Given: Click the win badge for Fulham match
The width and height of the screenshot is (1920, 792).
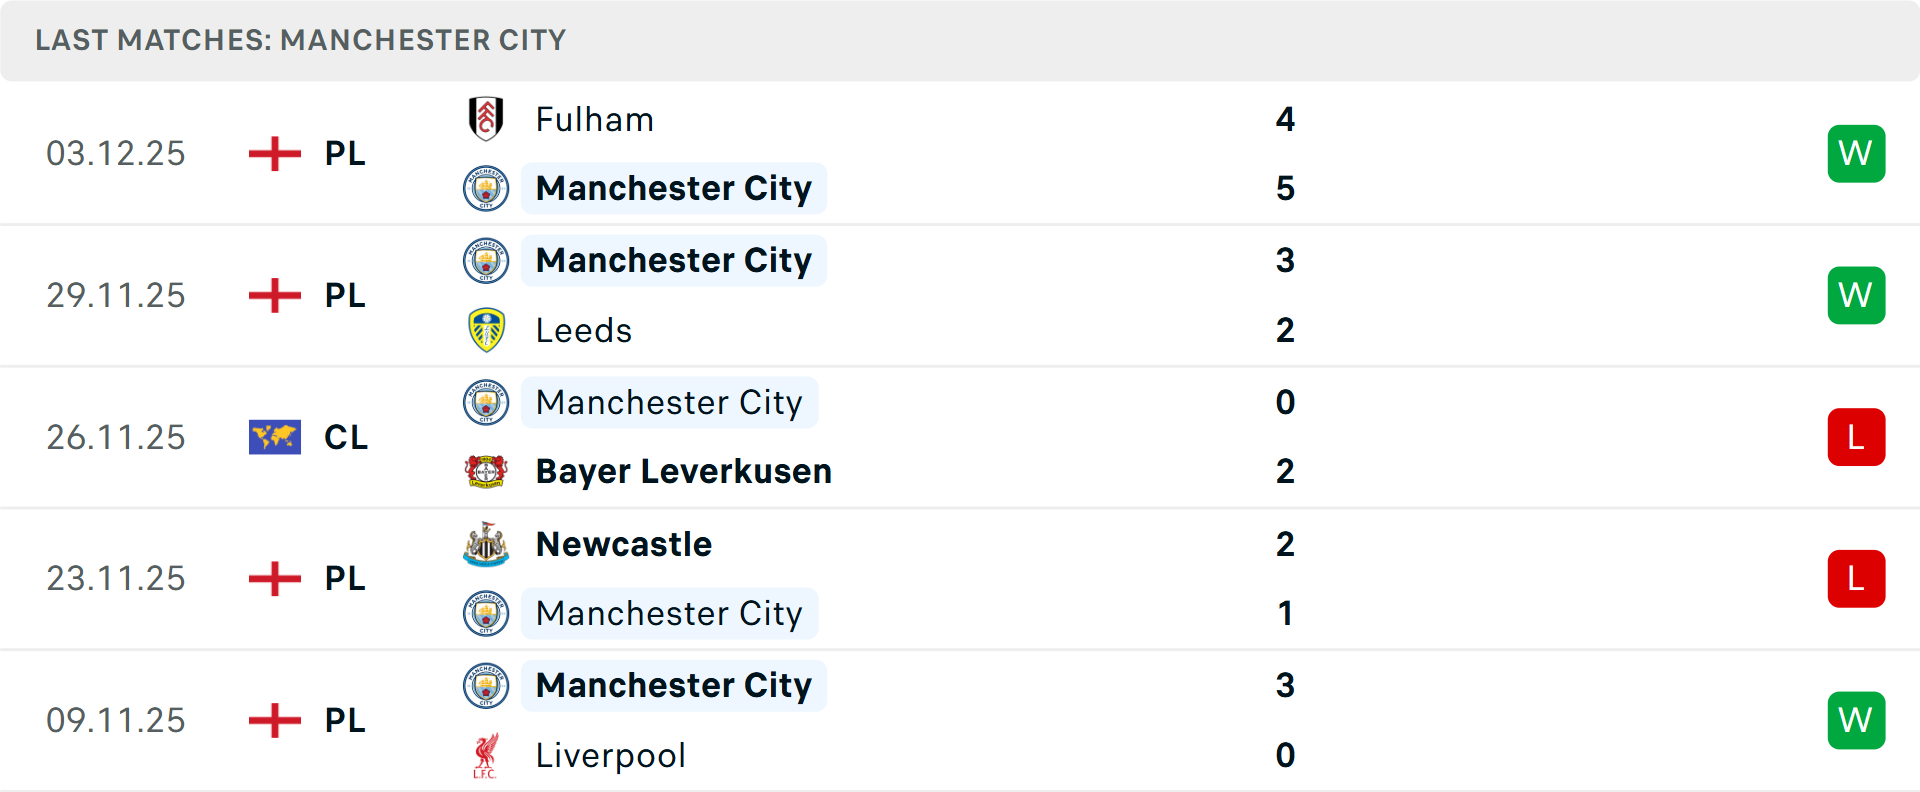Looking at the screenshot, I should [x=1856, y=153].
